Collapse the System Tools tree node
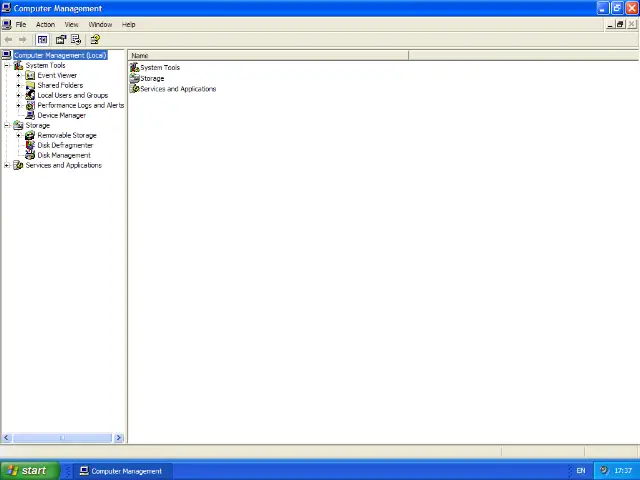 pos(7,65)
